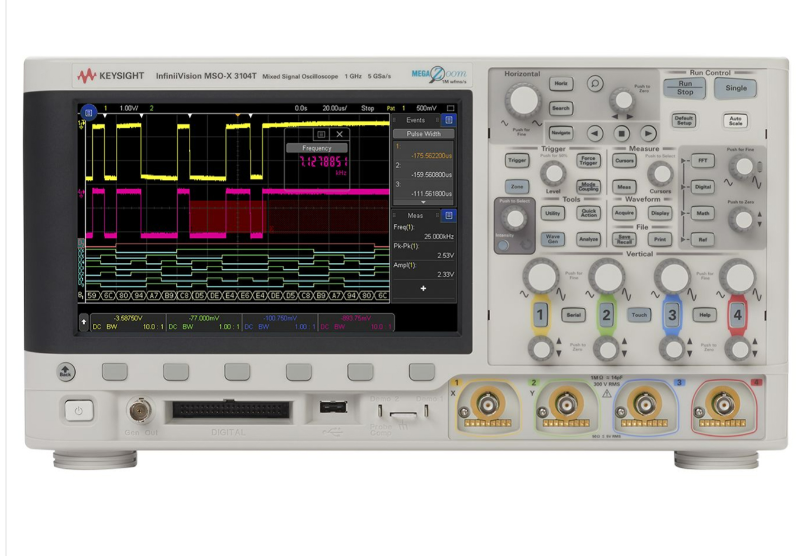Select the channel 4 red BNC input
This screenshot has height=556, width=800.
coord(723,404)
